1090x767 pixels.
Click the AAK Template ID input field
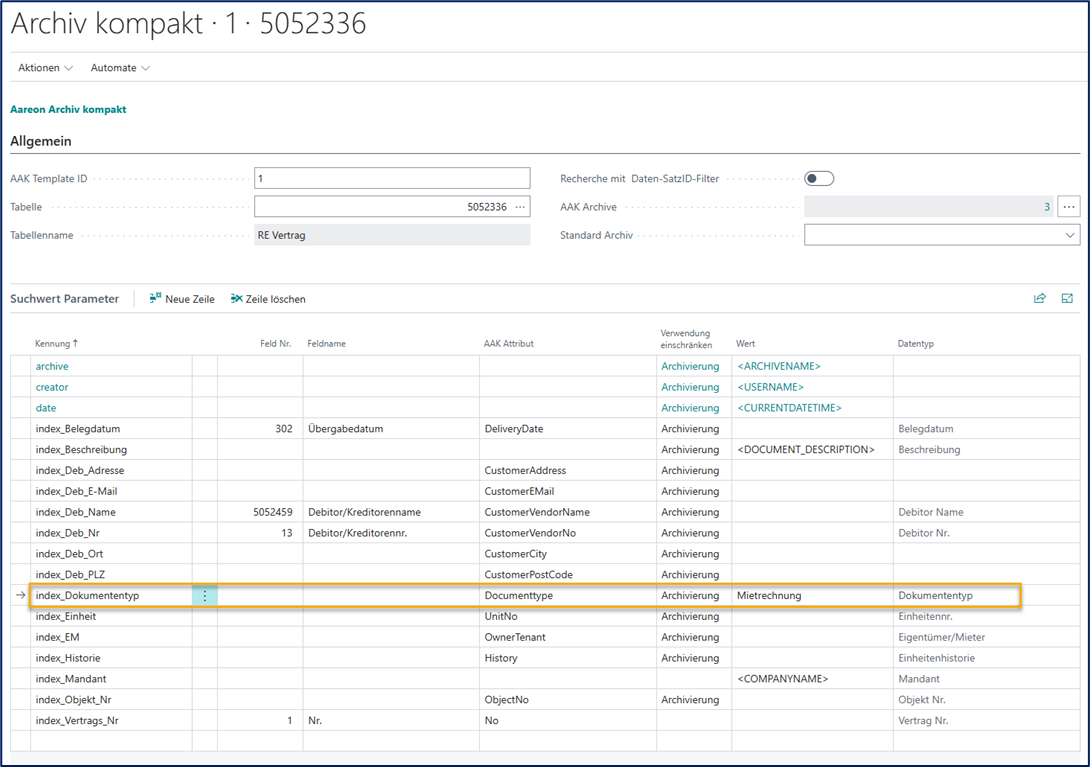click(392, 179)
